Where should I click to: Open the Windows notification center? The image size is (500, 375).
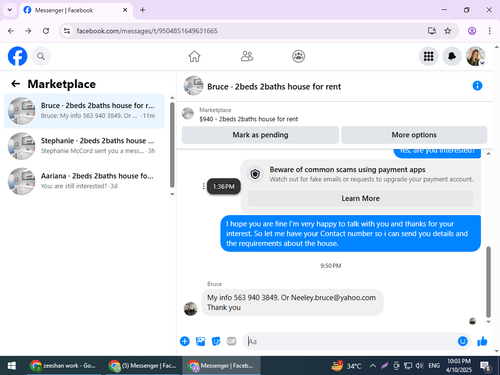485,366
